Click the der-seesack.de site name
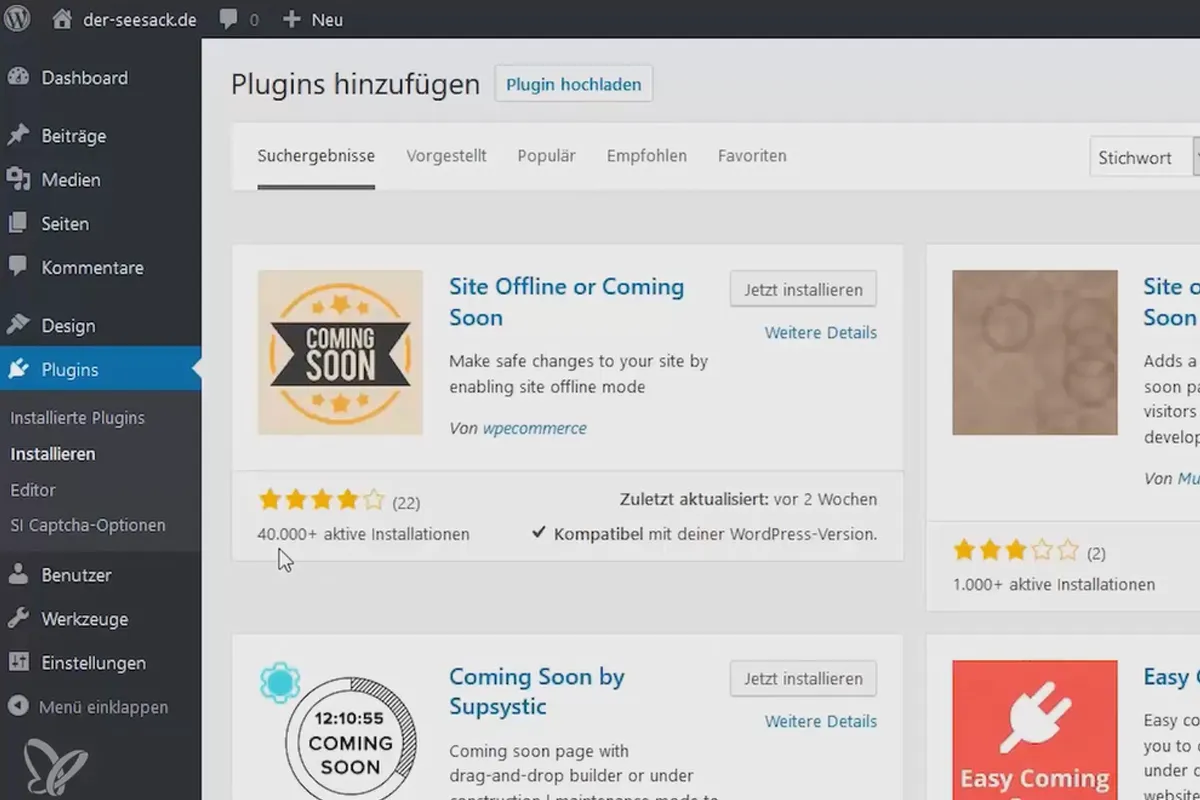Image resolution: width=1200 pixels, height=800 pixels. coord(141,20)
